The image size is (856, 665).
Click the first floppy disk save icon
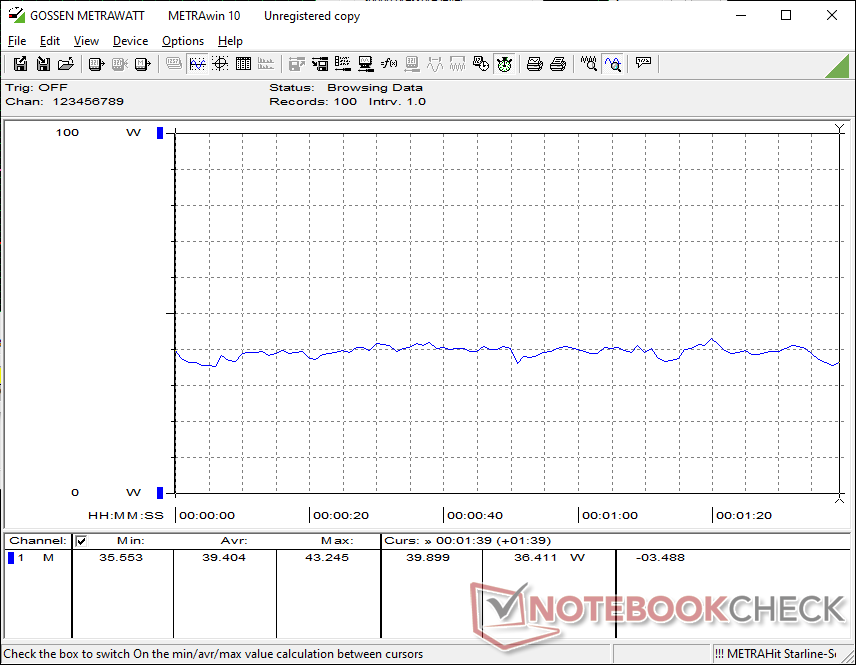(x=20, y=64)
